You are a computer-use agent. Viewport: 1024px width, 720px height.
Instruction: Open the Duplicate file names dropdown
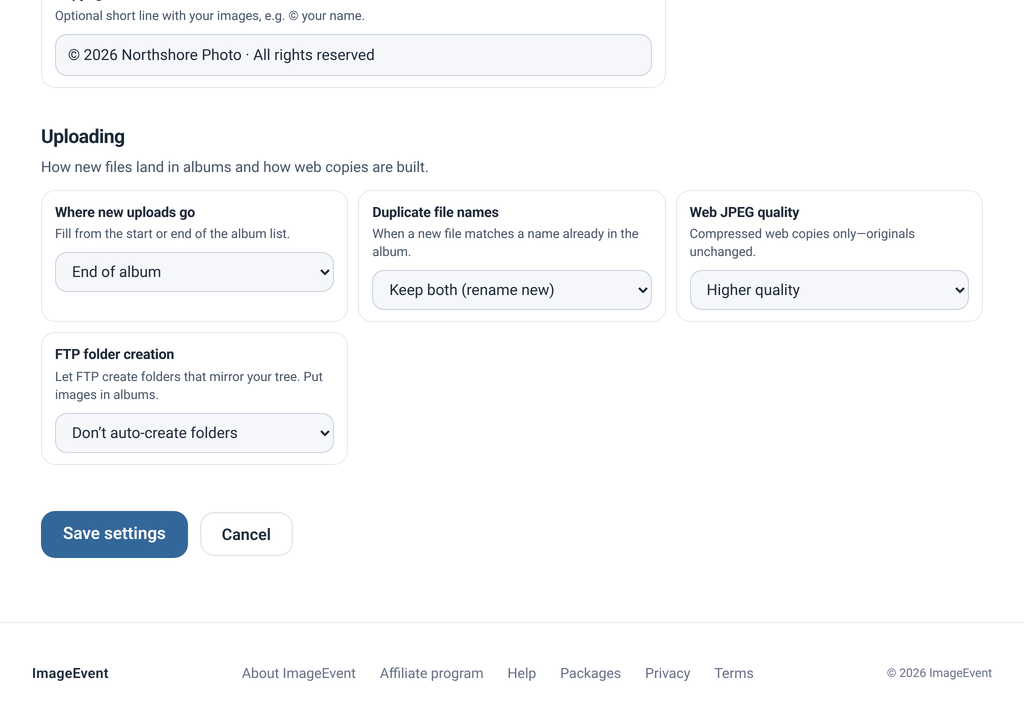[512, 290]
